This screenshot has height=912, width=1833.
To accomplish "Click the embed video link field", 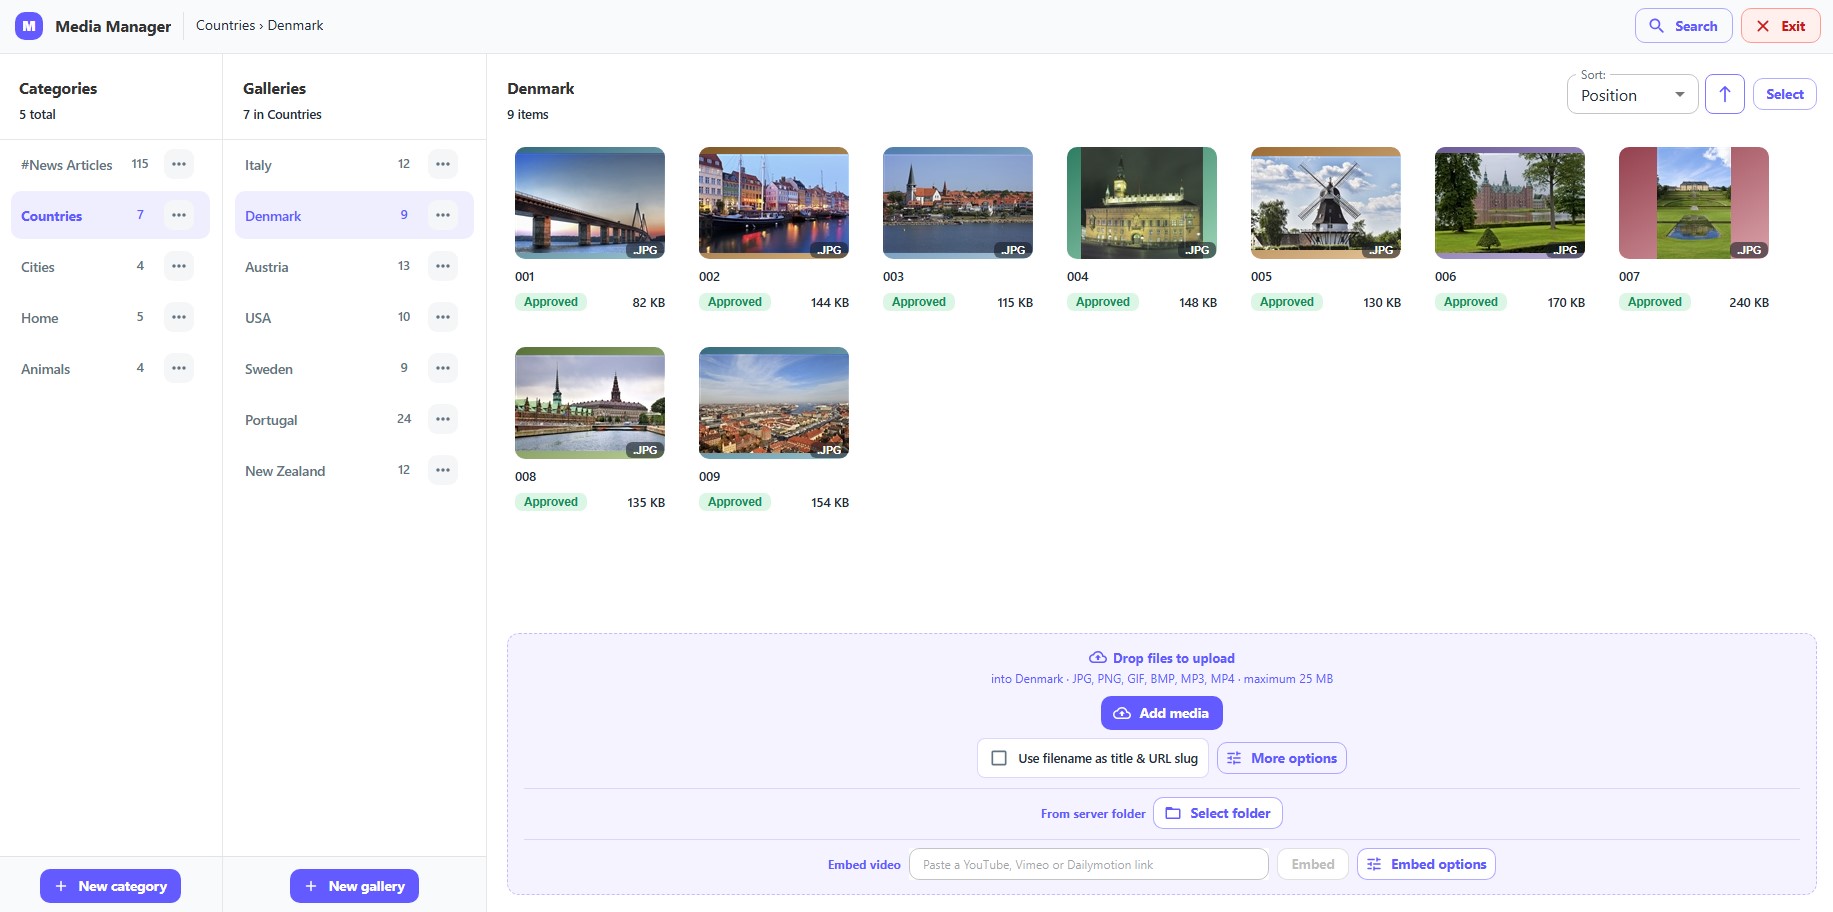I will (x=1088, y=864).
